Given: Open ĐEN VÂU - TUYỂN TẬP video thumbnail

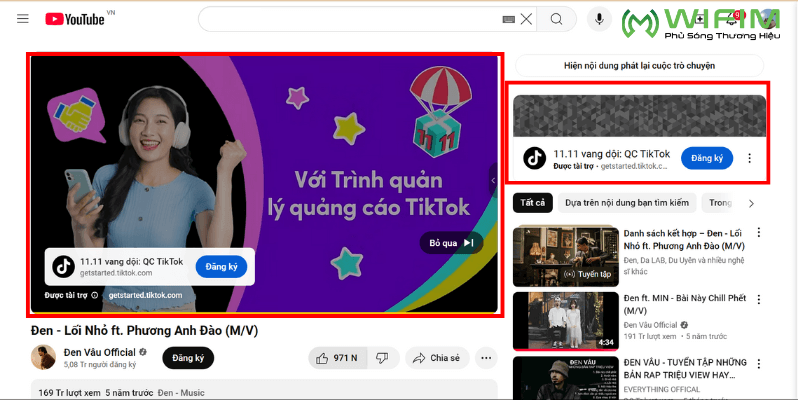Looking at the screenshot, I should coord(565,378).
